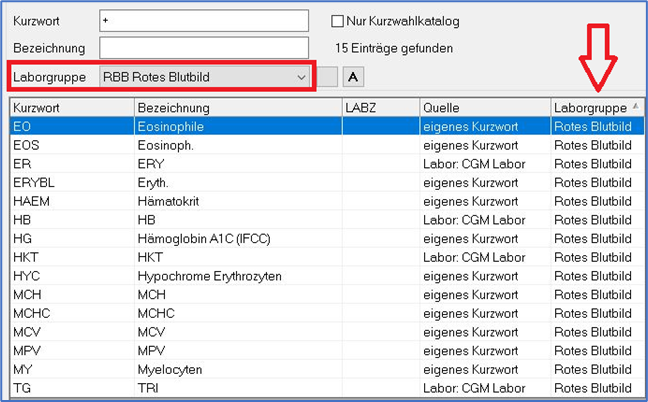Sort table by Quelle column header

[485, 108]
